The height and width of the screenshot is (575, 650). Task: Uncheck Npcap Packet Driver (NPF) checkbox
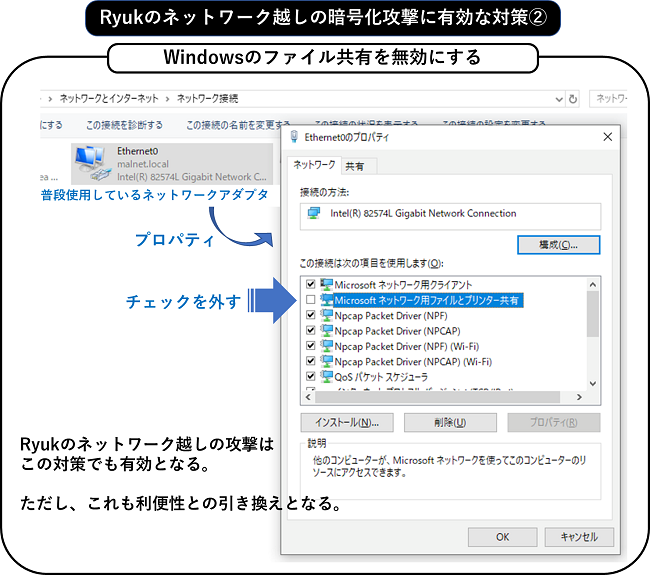coord(310,315)
